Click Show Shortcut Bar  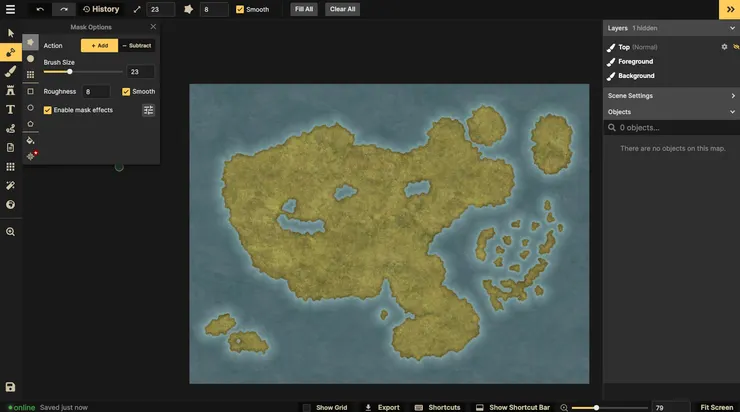pos(513,407)
